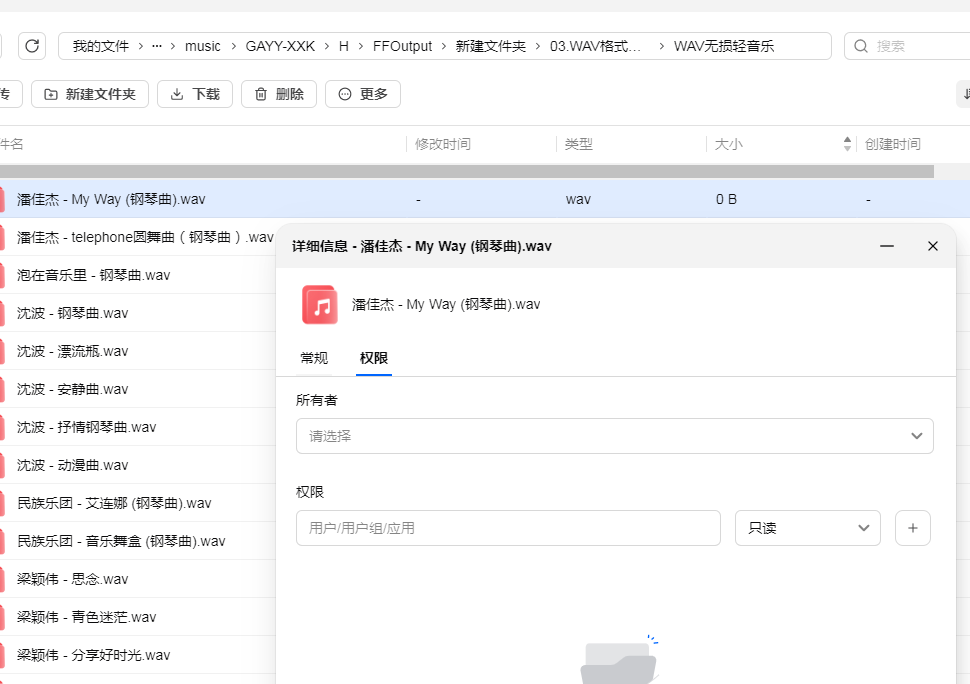Navigate to 新建文件夹 in breadcrumb

(x=491, y=46)
